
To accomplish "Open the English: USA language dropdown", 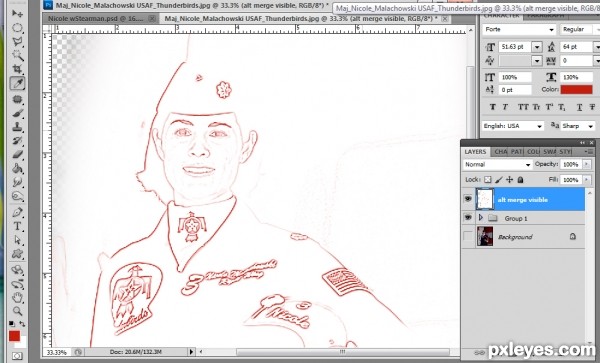I will point(513,126).
